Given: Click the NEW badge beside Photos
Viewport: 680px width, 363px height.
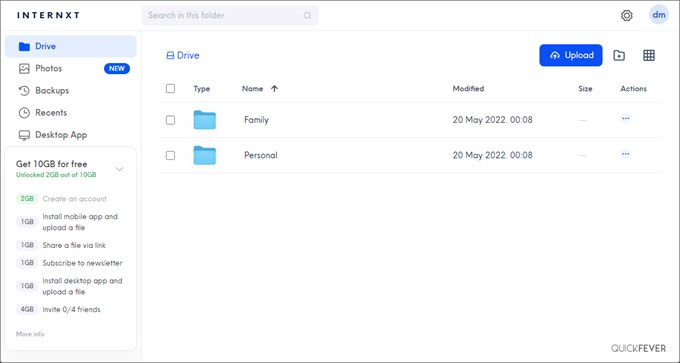Looking at the screenshot, I should 117,69.
